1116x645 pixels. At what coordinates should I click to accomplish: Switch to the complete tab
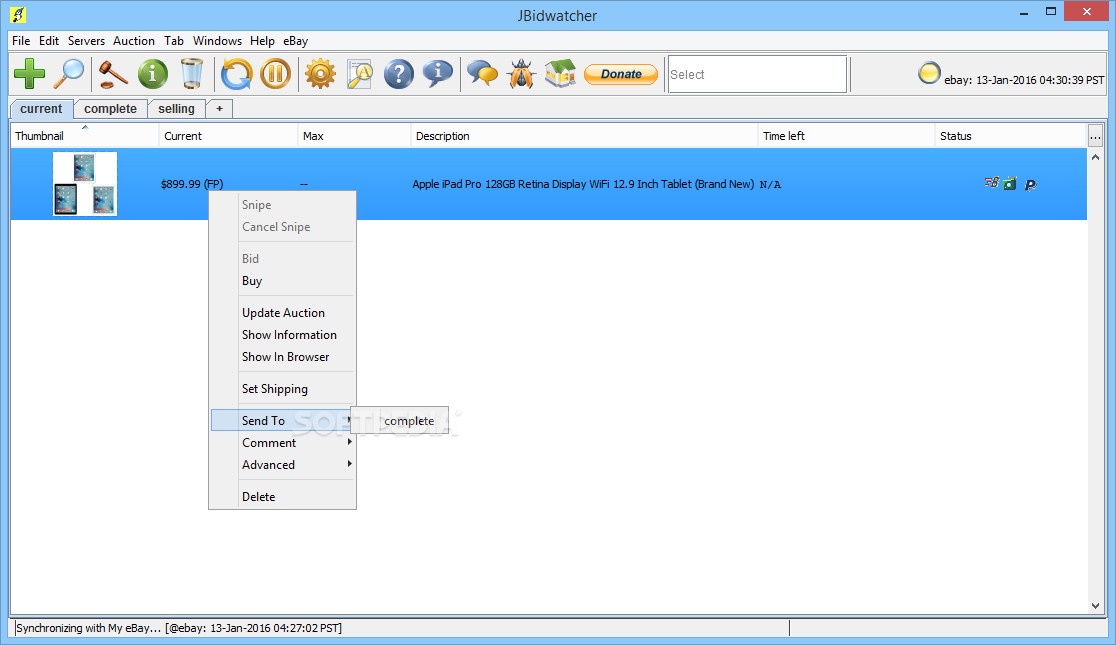(110, 109)
